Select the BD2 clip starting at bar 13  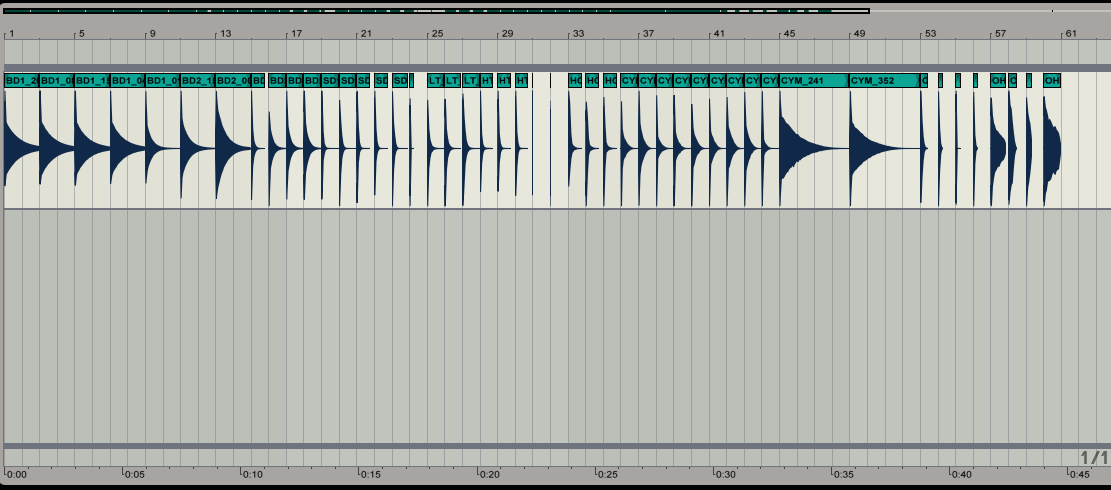pos(232,80)
